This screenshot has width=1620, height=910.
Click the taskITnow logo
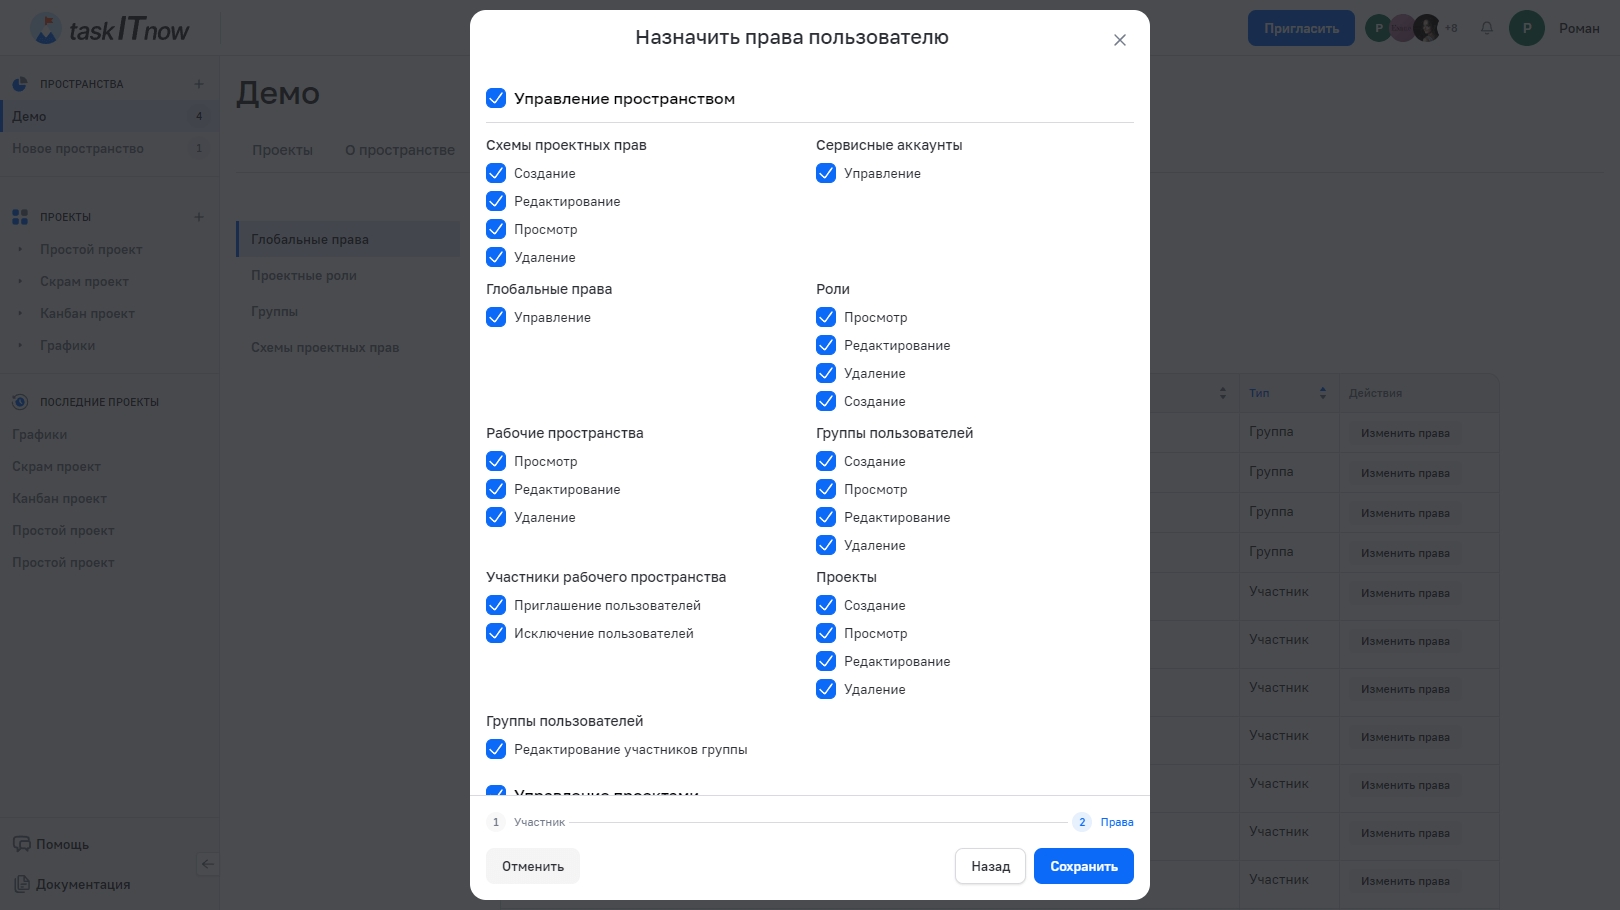click(110, 29)
